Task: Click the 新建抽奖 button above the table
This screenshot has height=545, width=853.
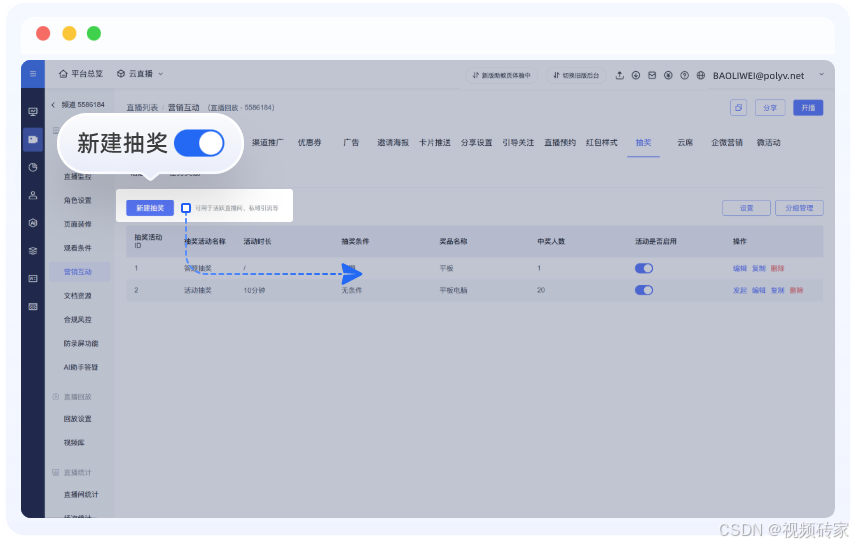Action: point(150,208)
